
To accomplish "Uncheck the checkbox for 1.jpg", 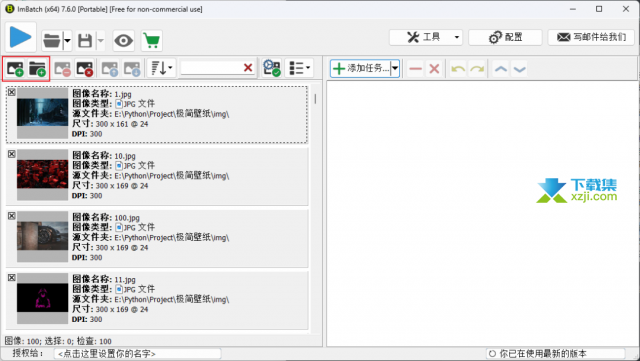I will 12,92.
